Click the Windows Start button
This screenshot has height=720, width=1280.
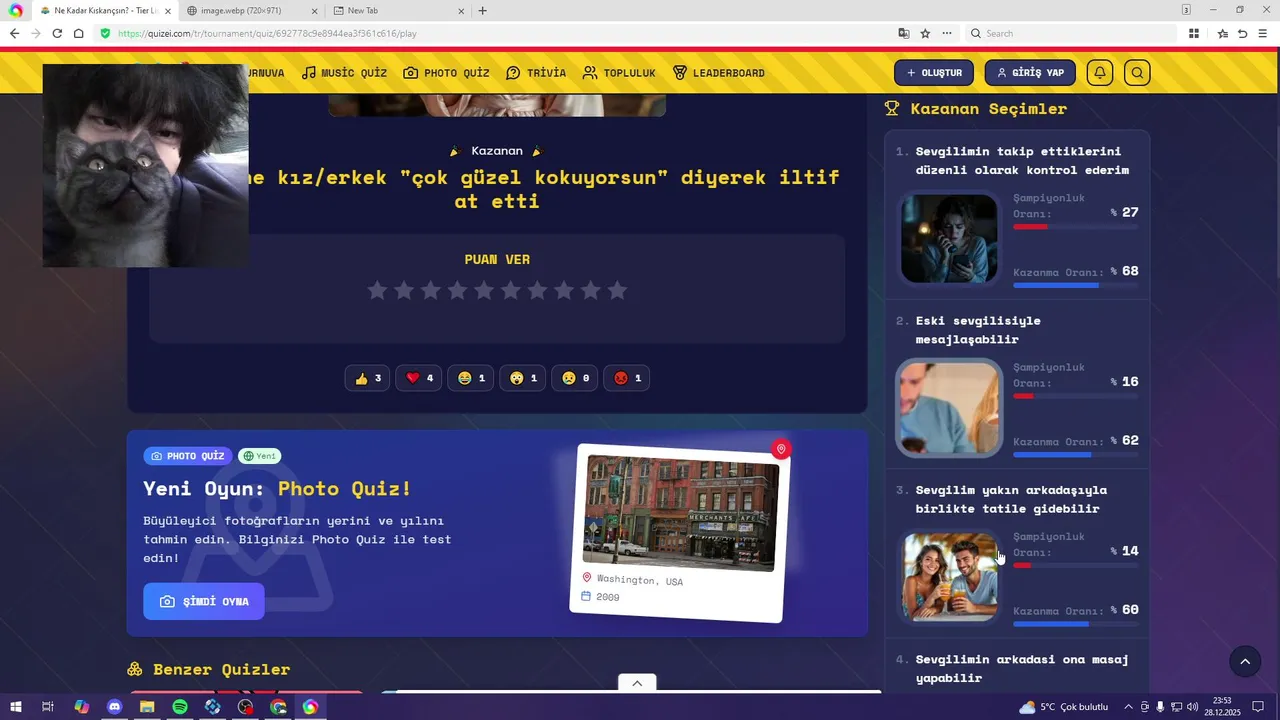pos(16,707)
